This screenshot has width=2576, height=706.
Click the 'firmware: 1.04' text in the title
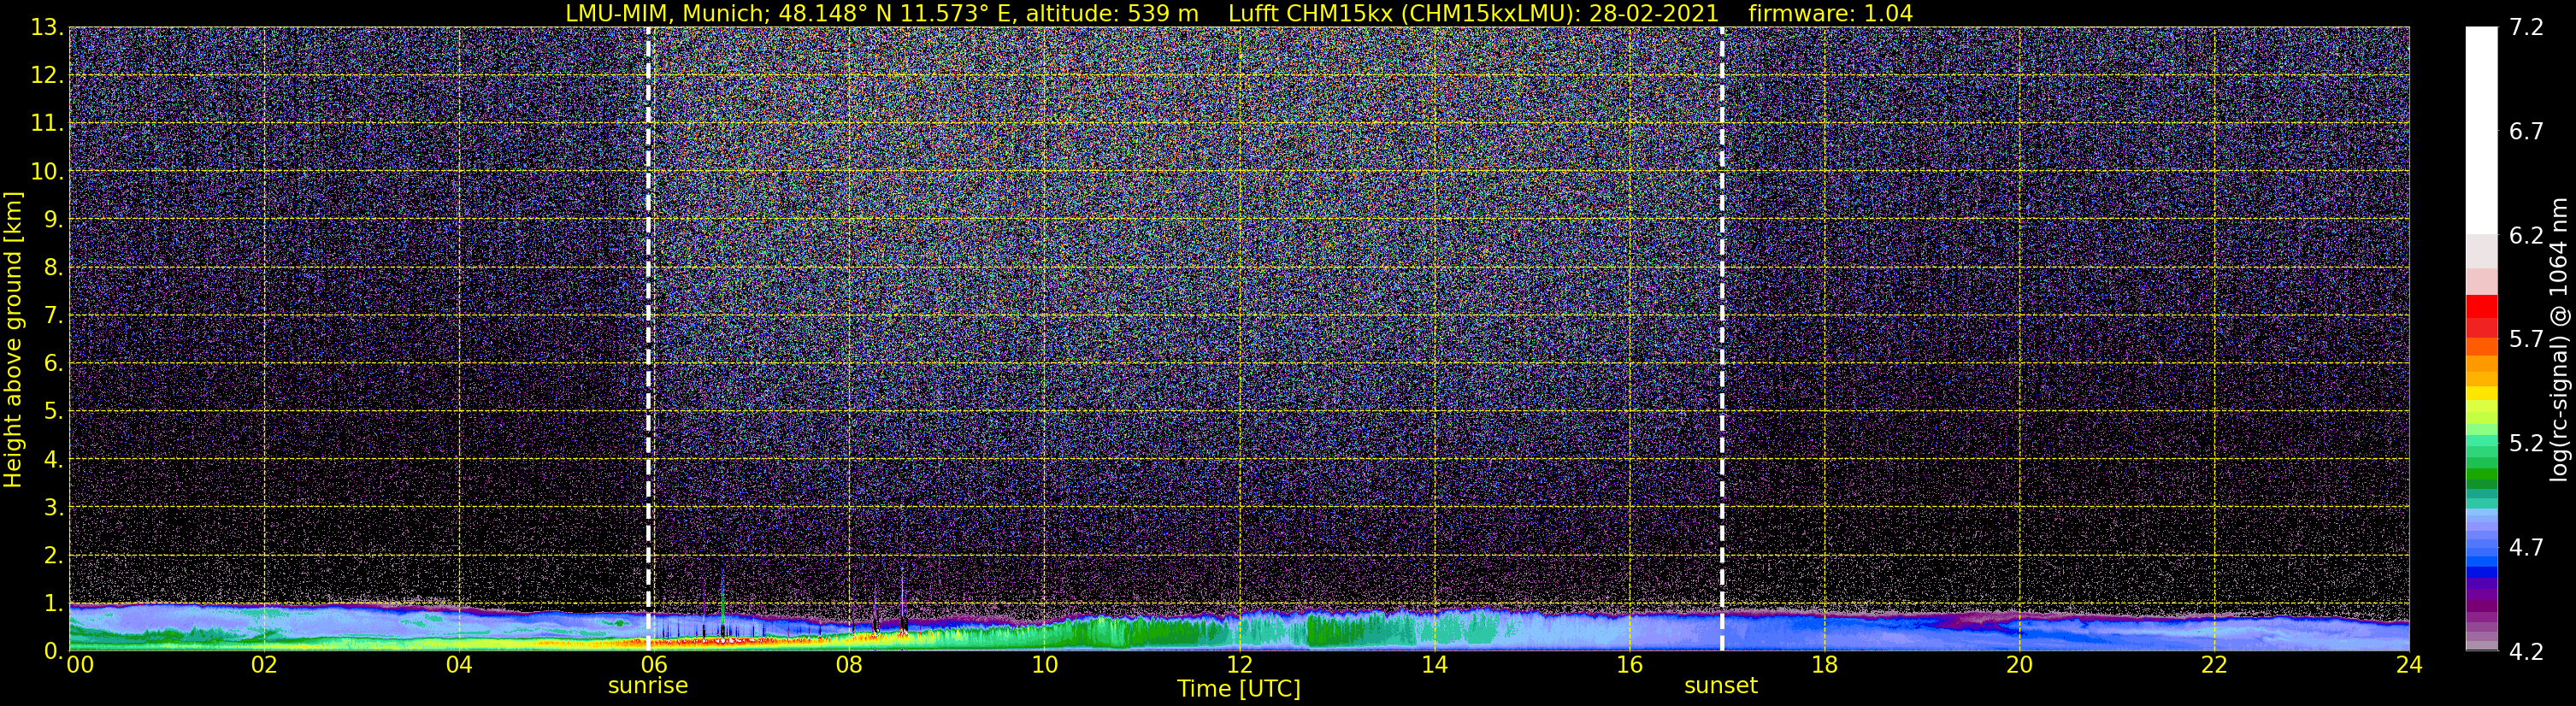coord(1831,14)
